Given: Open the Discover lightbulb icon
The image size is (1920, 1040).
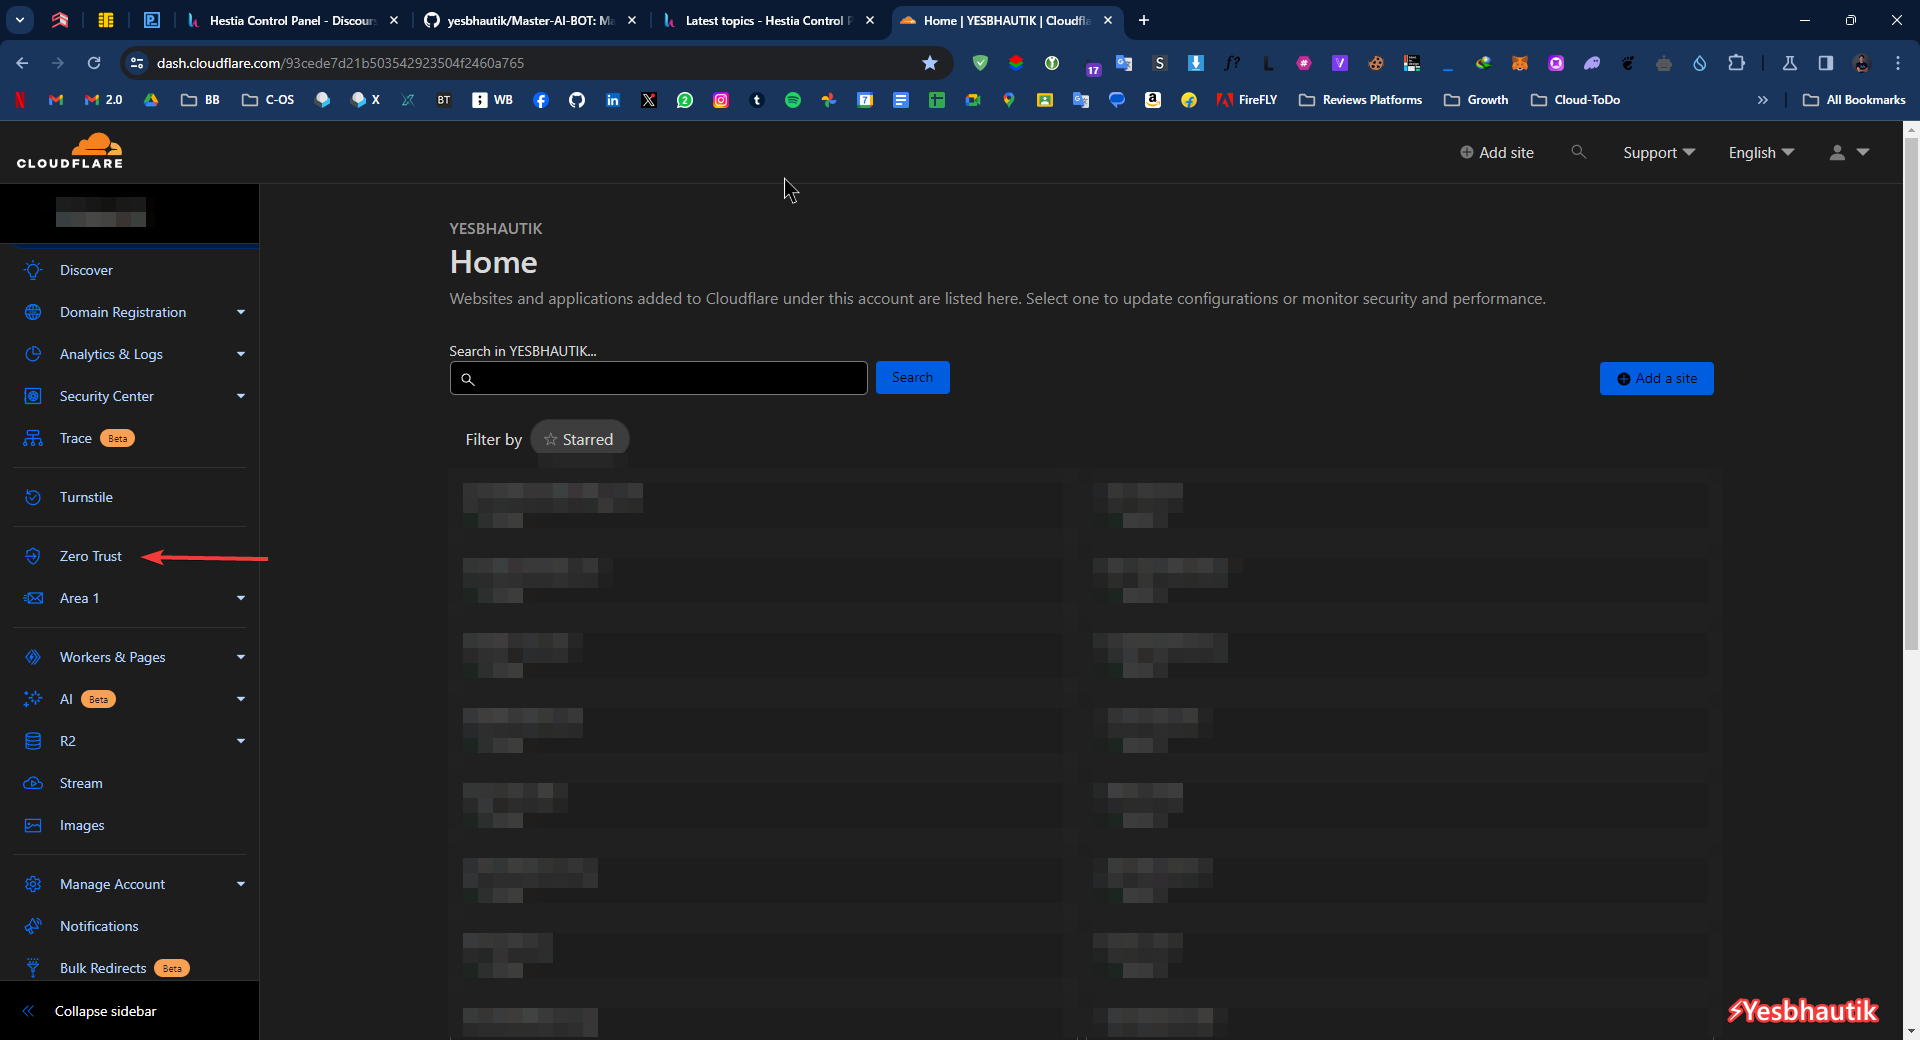Looking at the screenshot, I should (33, 270).
